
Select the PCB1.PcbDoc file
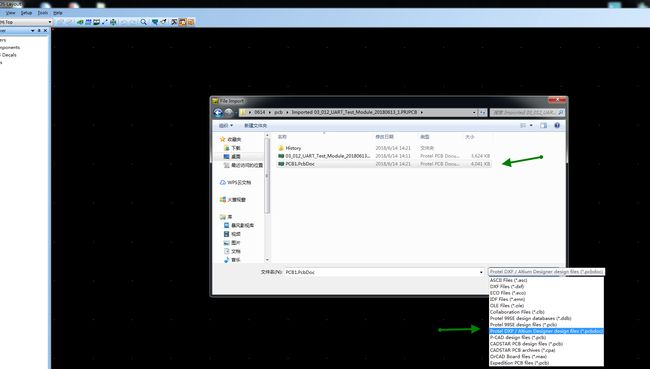pos(384,164)
